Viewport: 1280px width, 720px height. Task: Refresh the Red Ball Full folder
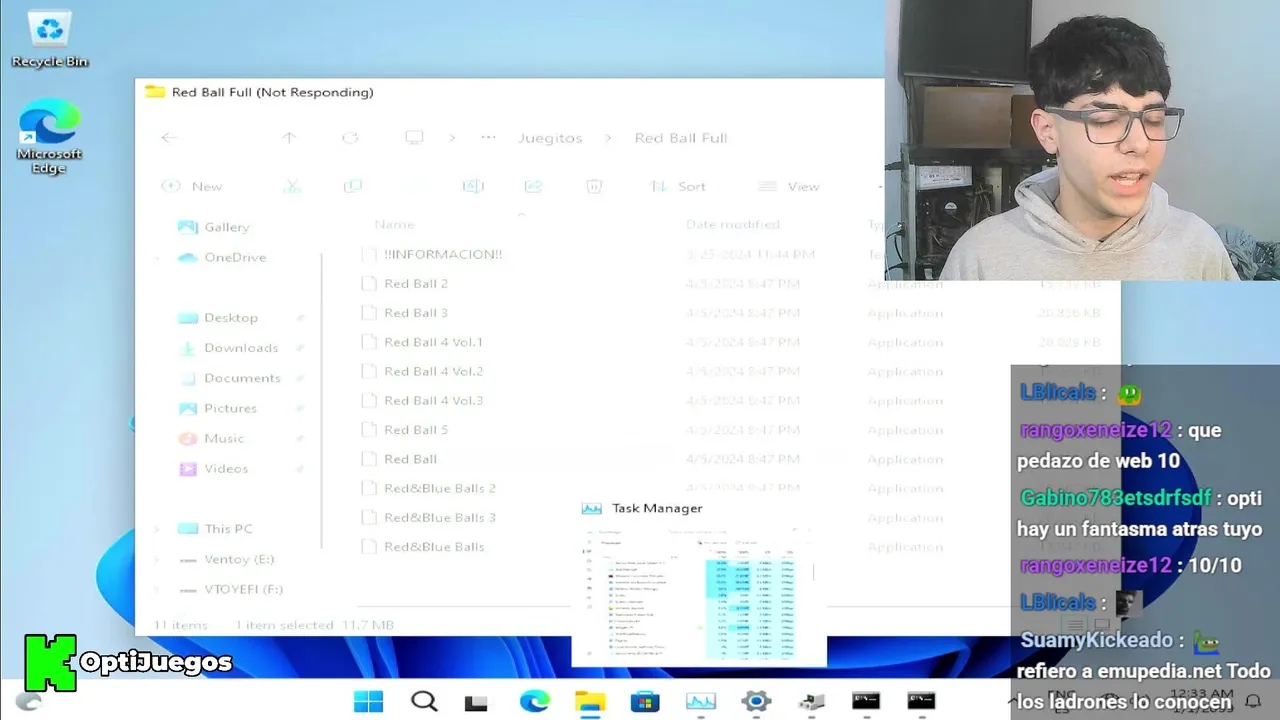350,138
